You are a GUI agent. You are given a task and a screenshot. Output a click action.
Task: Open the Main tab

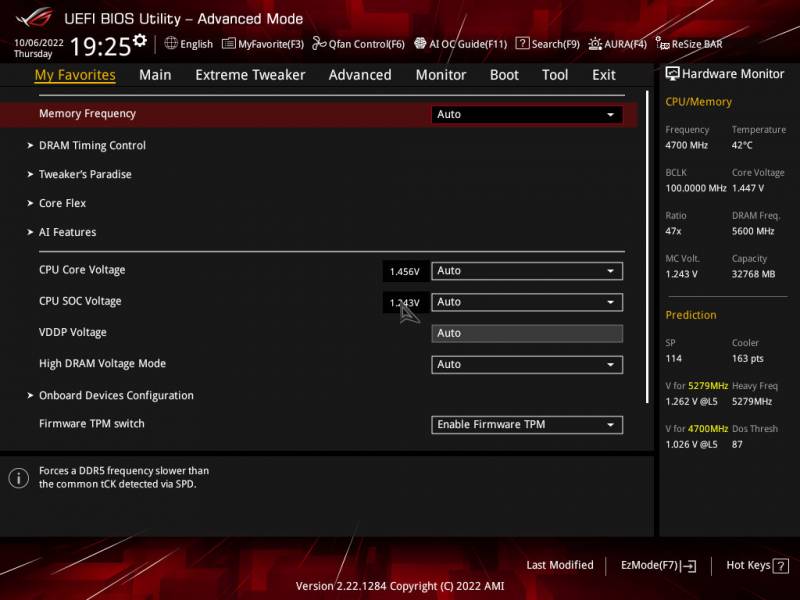pos(155,75)
